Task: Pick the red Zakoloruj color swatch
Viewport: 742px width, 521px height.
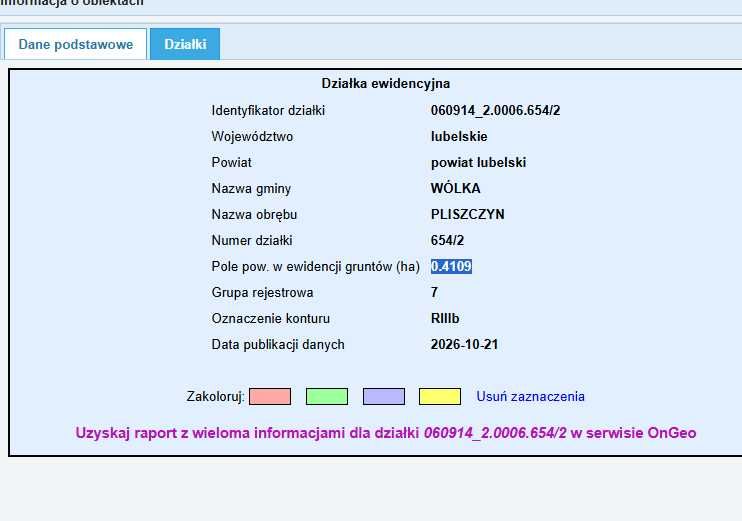Action: [x=270, y=397]
